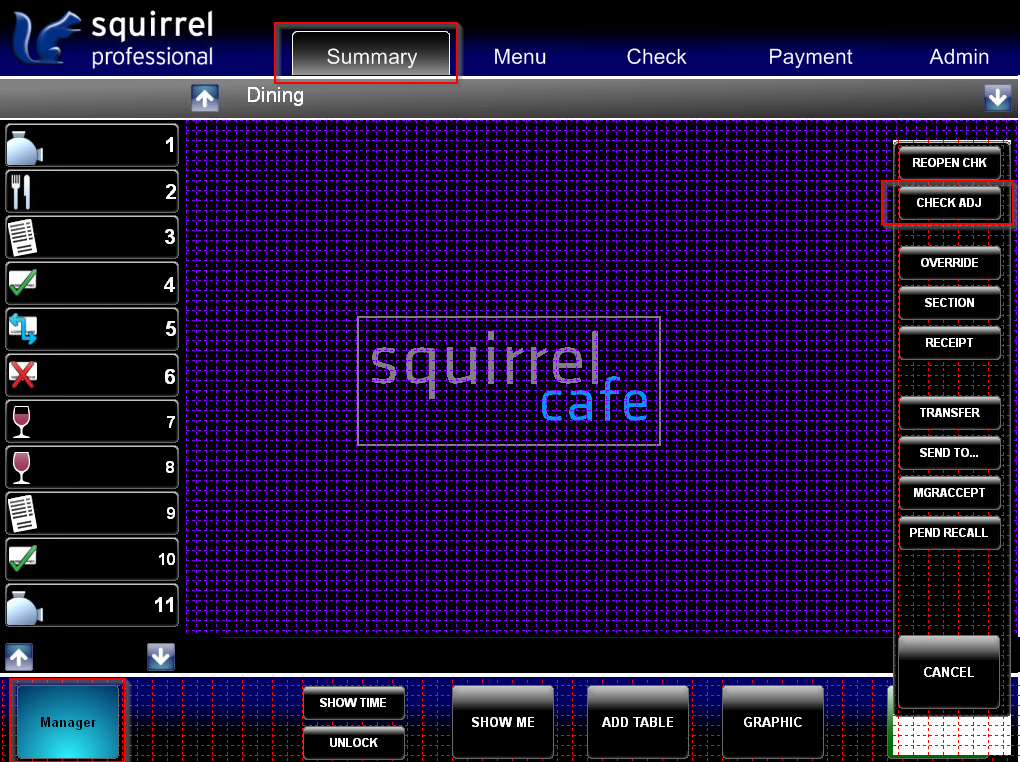This screenshot has width=1020, height=762.
Task: Click the REOPEN CHK button
Action: (x=949, y=163)
